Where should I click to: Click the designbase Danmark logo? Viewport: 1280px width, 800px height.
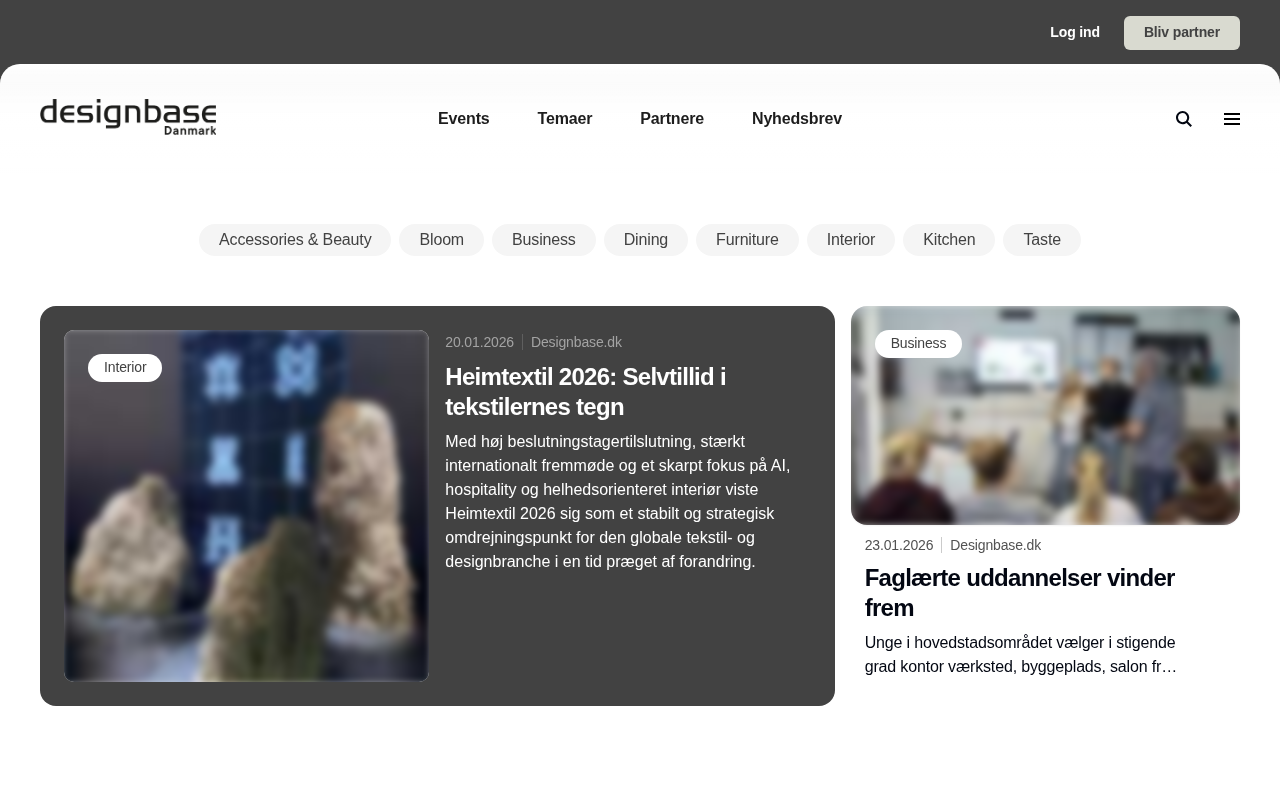(128, 117)
